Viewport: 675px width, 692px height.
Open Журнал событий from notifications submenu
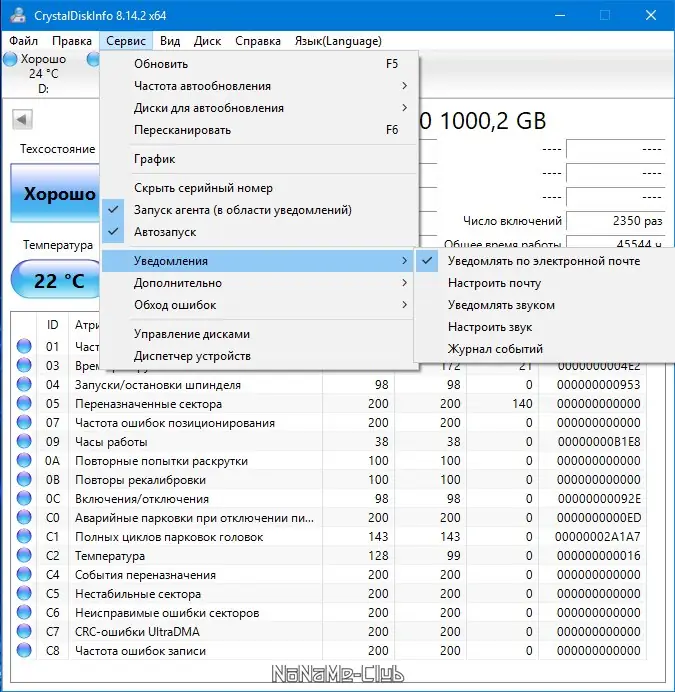[496, 349]
